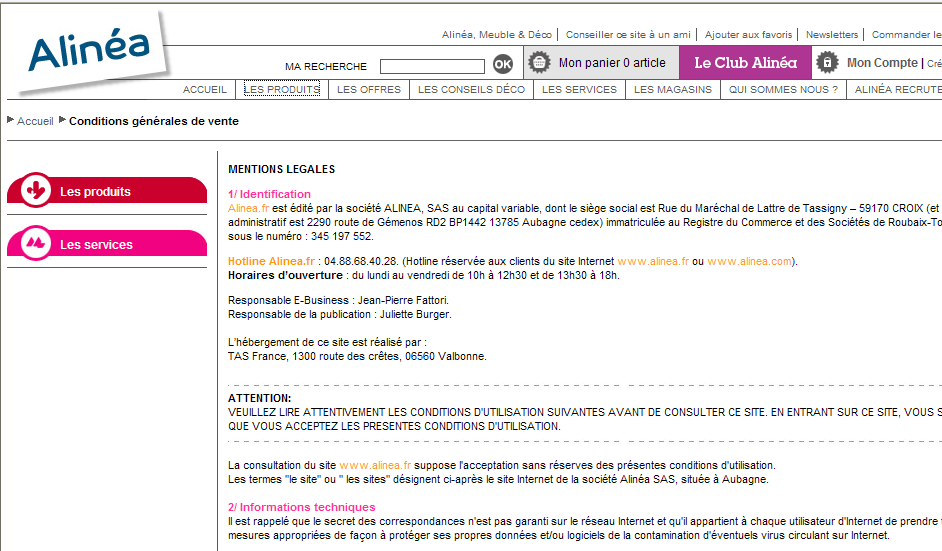Click Horaires d'ouverture bold text
This screenshot has height=551, width=942.
(285, 275)
